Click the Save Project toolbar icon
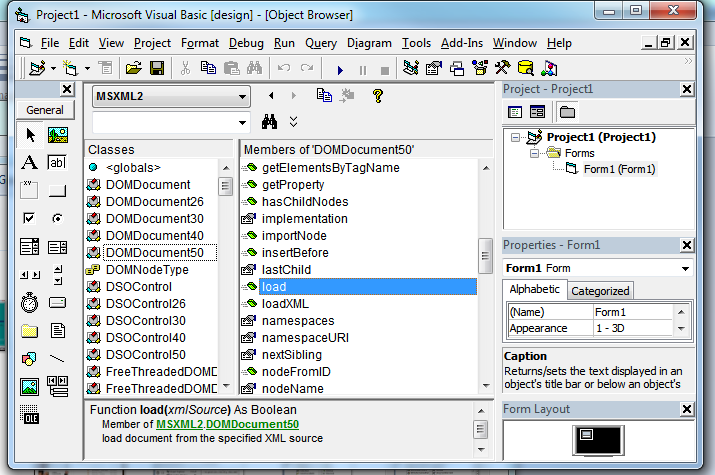The width and height of the screenshot is (715, 475). (x=157, y=69)
